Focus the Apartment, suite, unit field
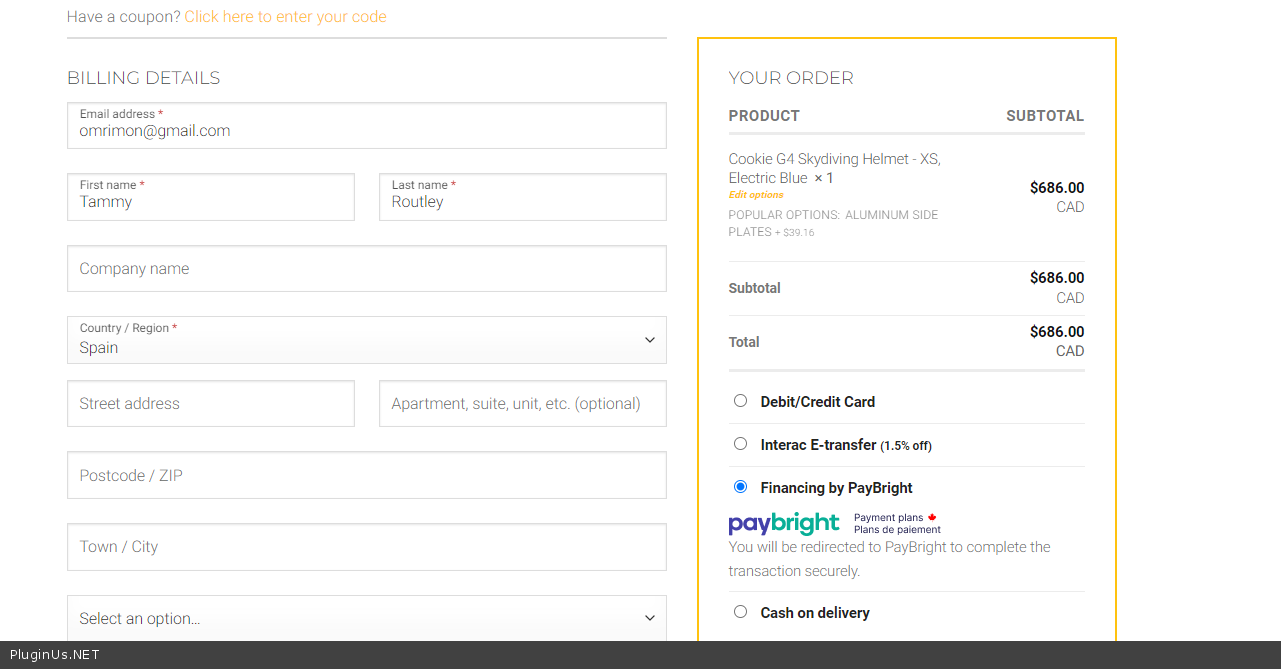Screen dimensions: 1281x669 (522, 404)
